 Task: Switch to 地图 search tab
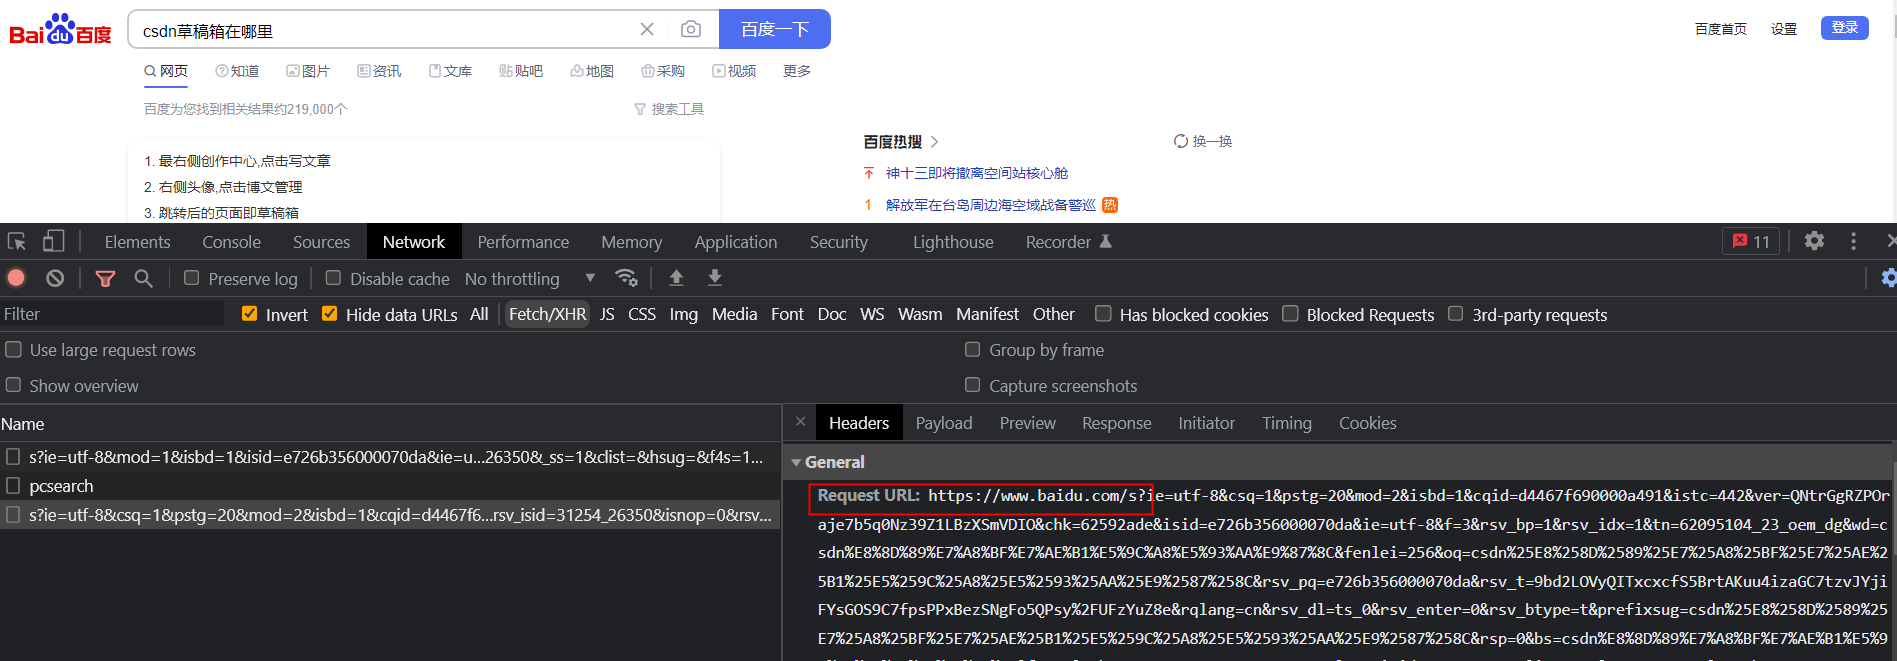[592, 71]
